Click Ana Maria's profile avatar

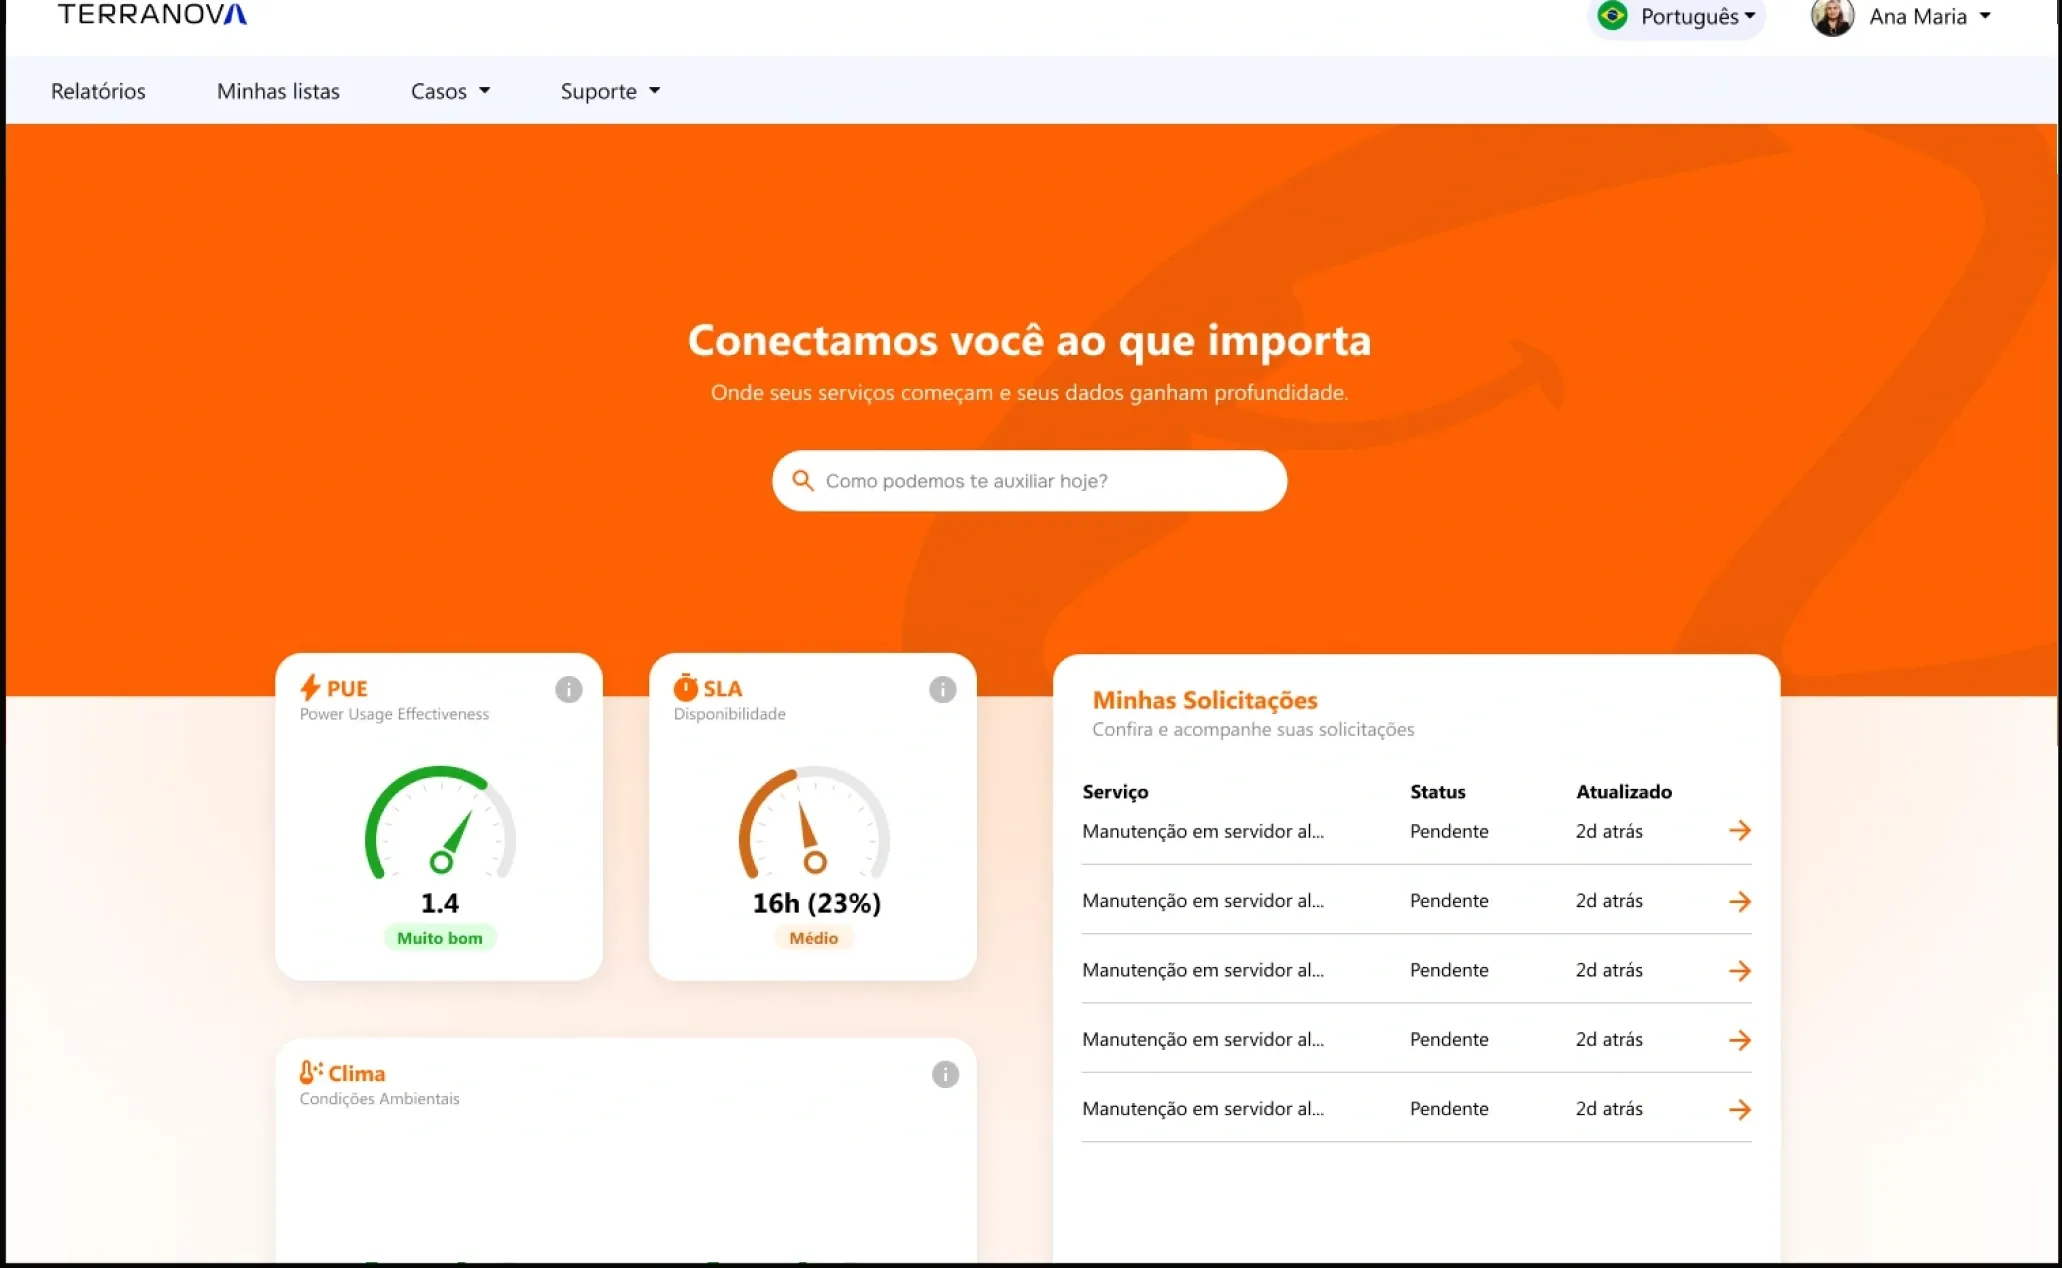click(x=1833, y=17)
